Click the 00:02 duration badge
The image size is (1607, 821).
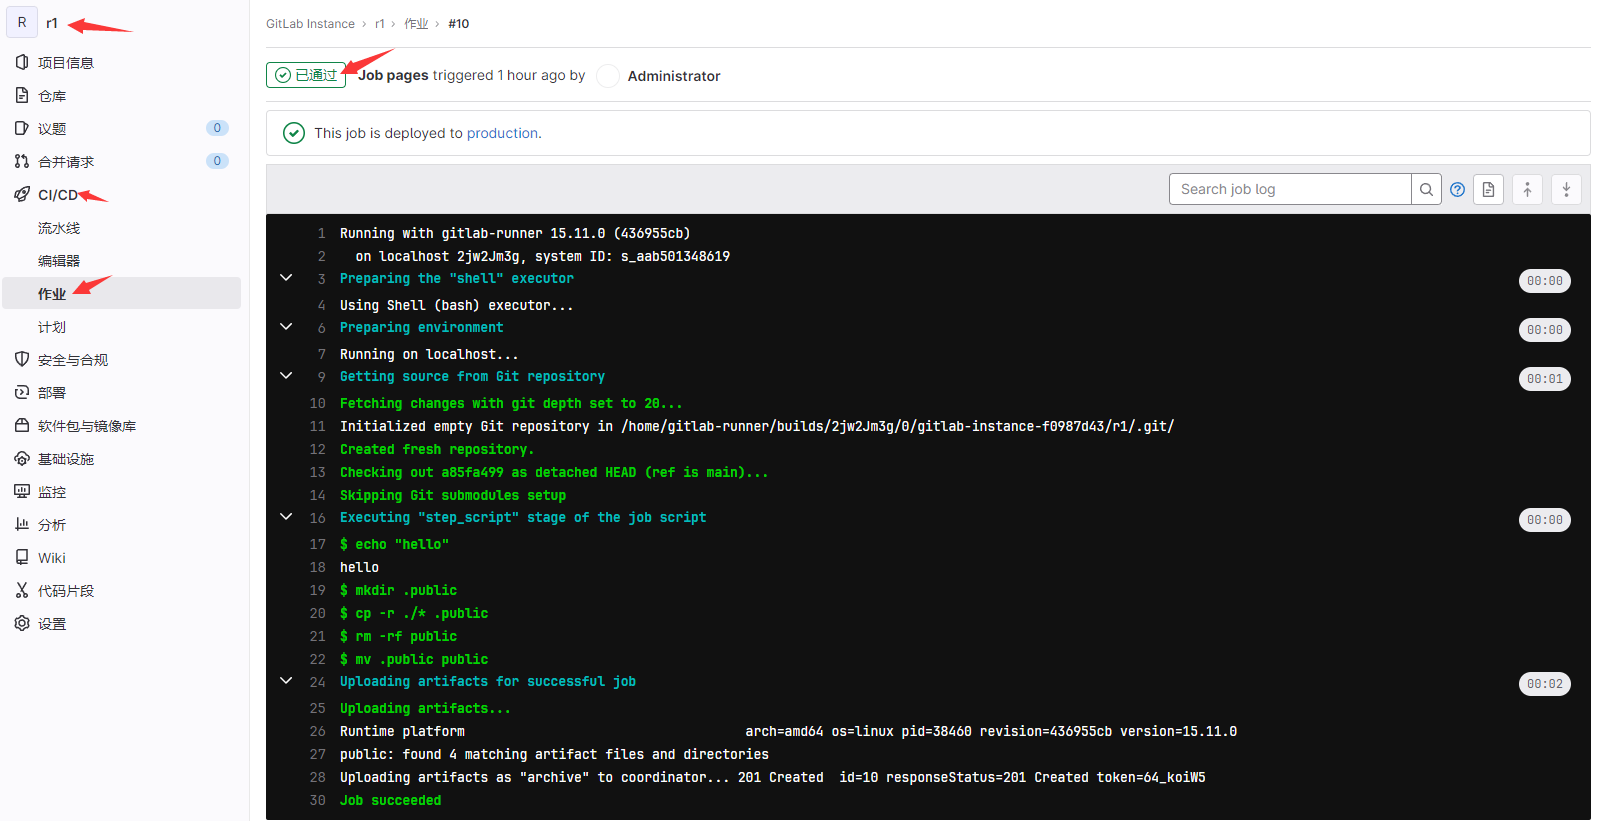[1545, 684]
